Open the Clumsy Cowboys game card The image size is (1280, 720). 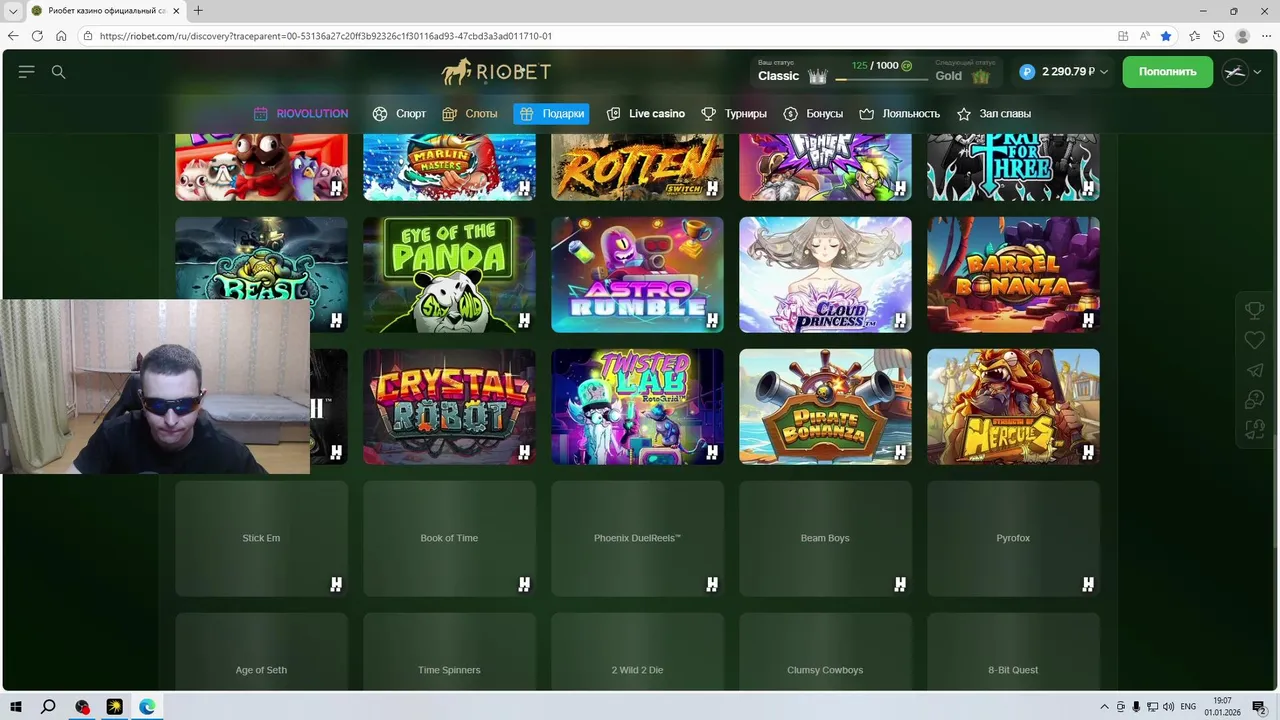[825, 651]
